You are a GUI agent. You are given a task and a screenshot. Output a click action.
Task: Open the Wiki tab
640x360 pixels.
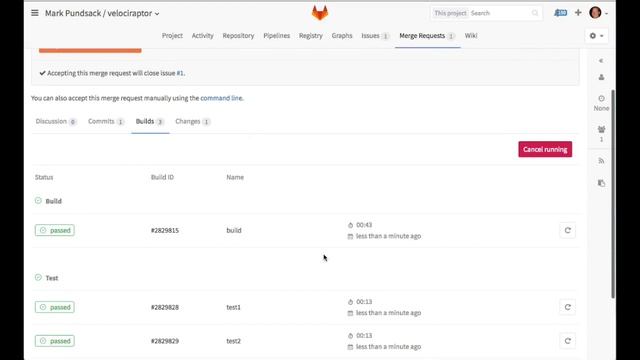pos(471,36)
